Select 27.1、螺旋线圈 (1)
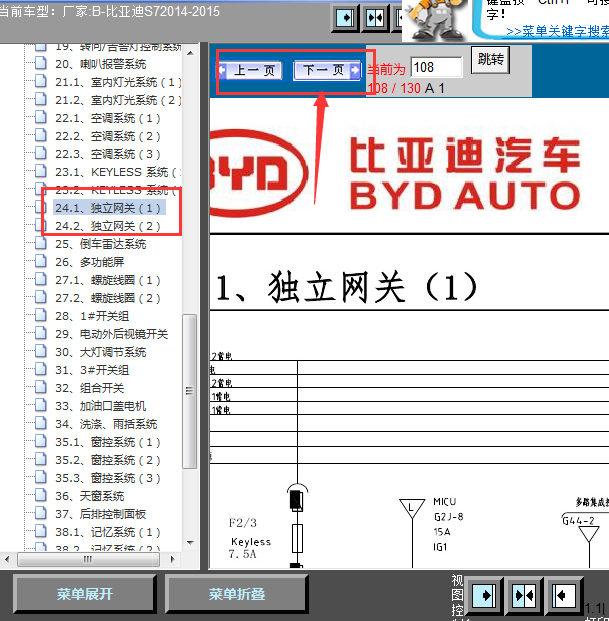609x621 pixels. pyautogui.click(x=108, y=280)
